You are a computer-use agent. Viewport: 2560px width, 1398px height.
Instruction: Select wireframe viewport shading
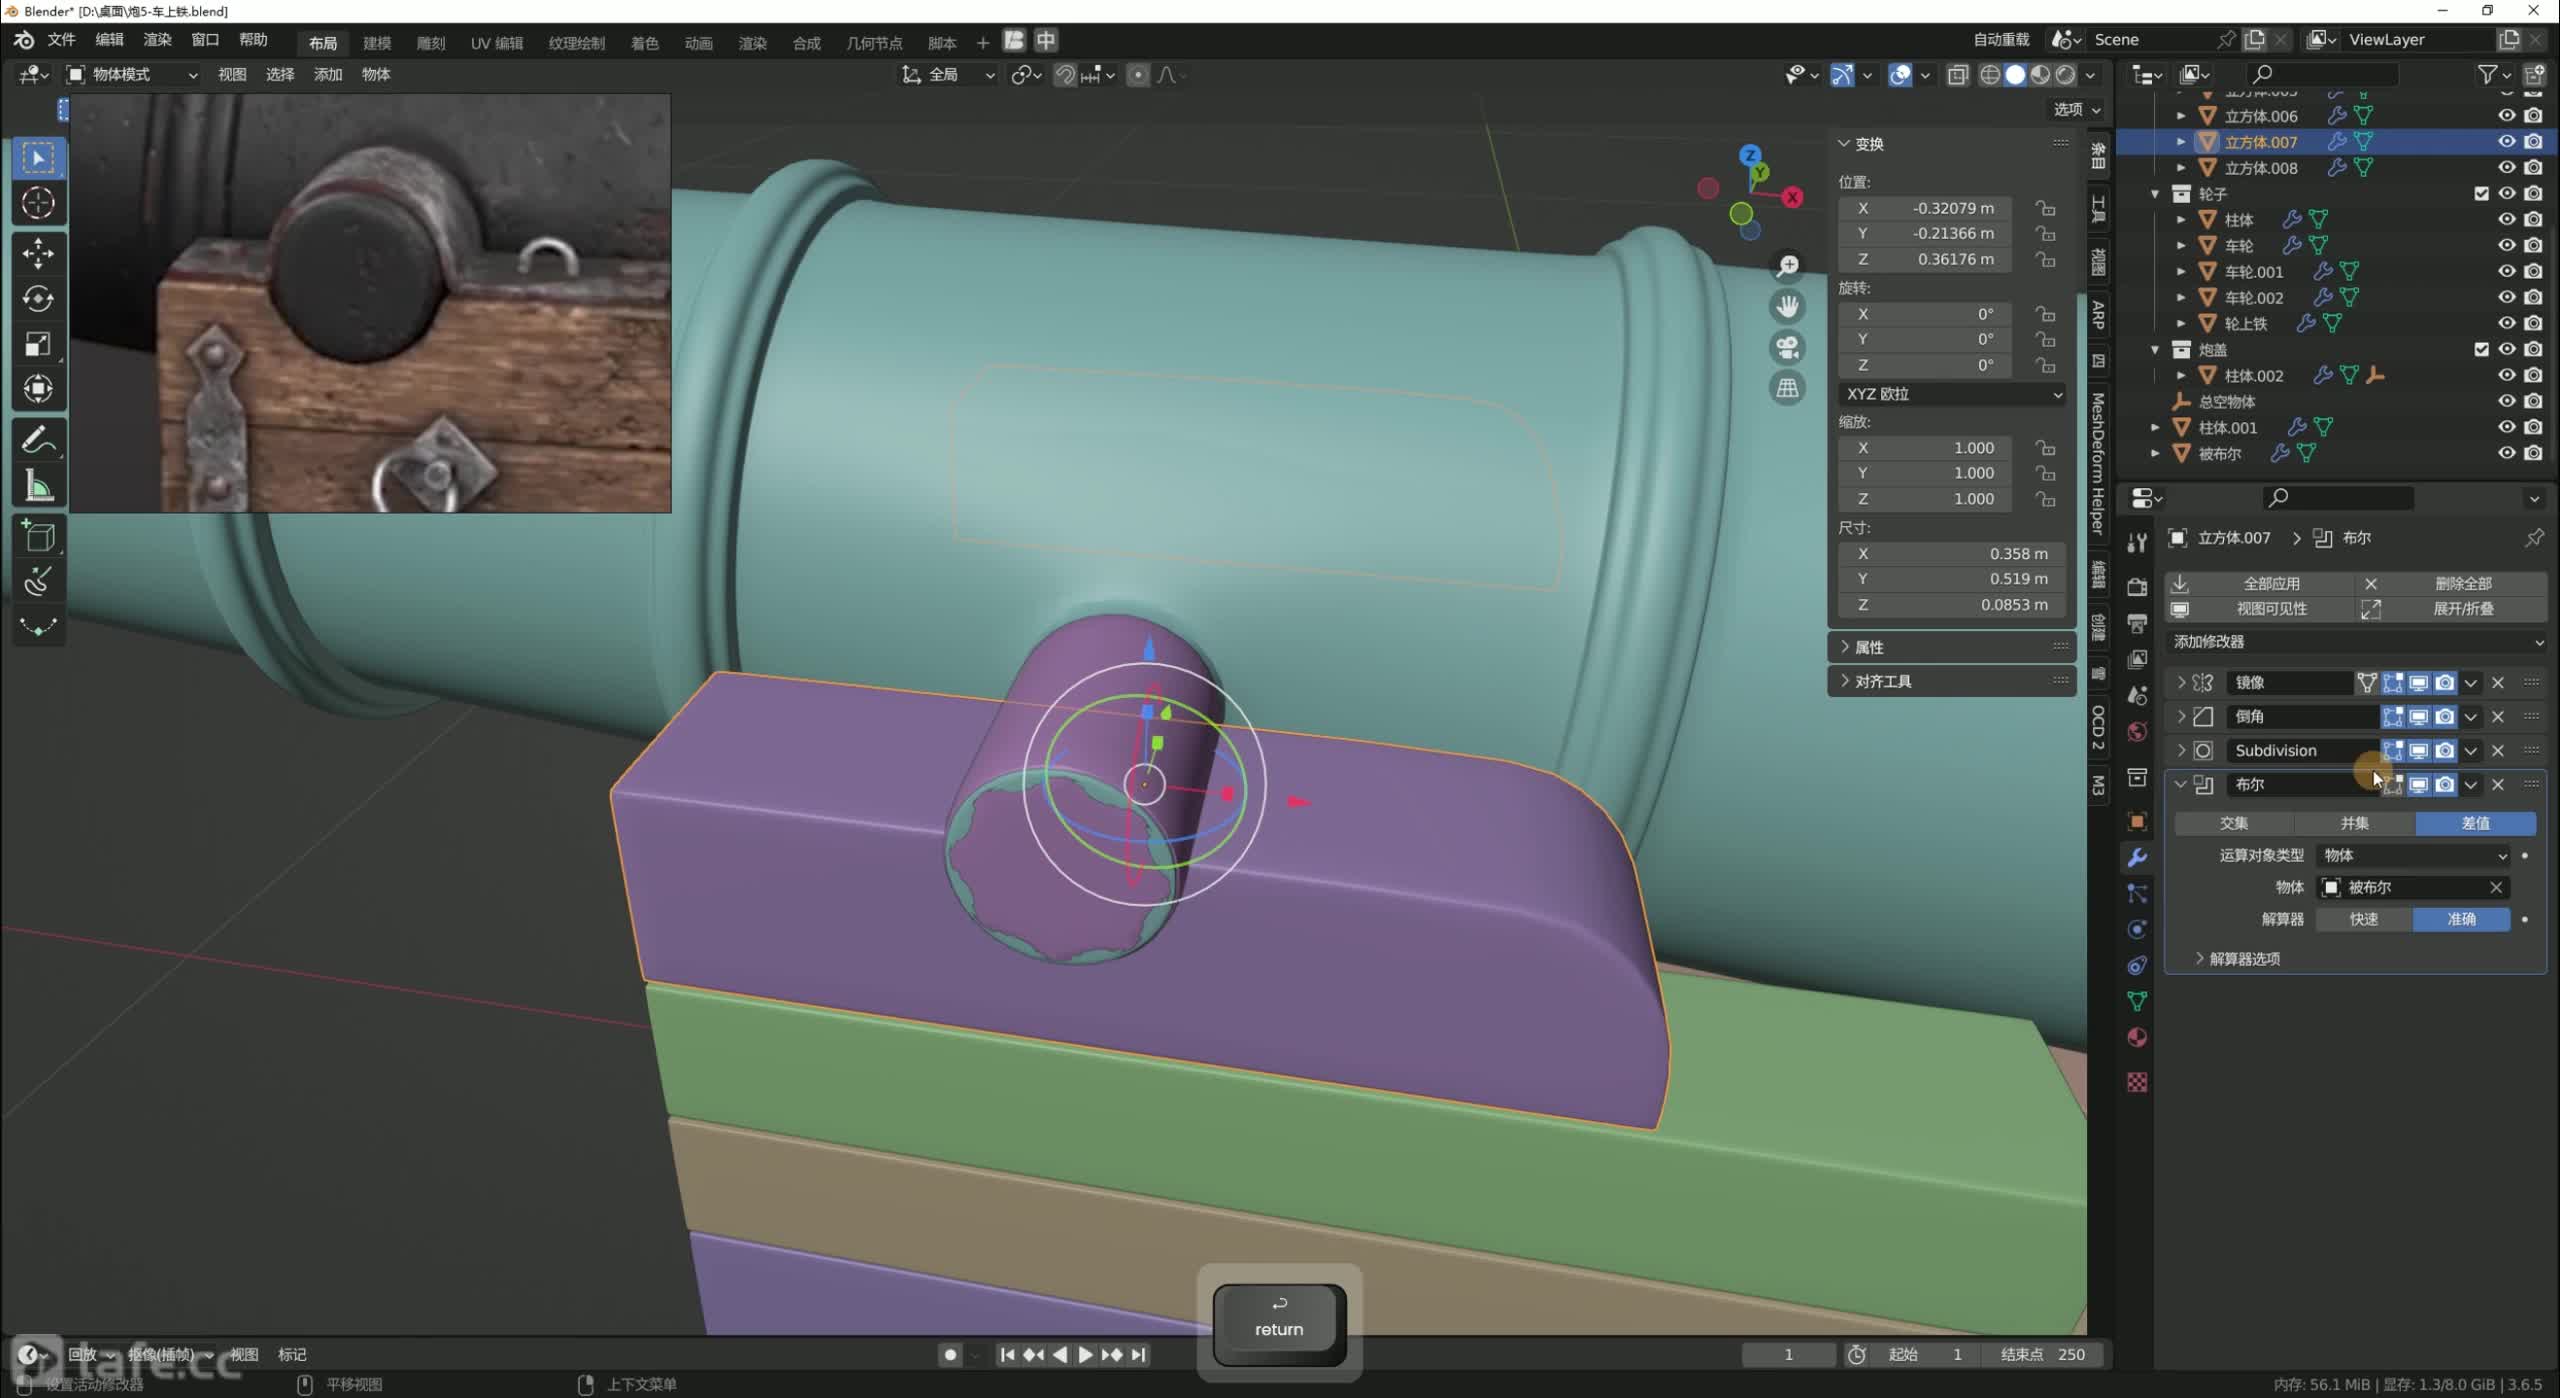point(1990,75)
